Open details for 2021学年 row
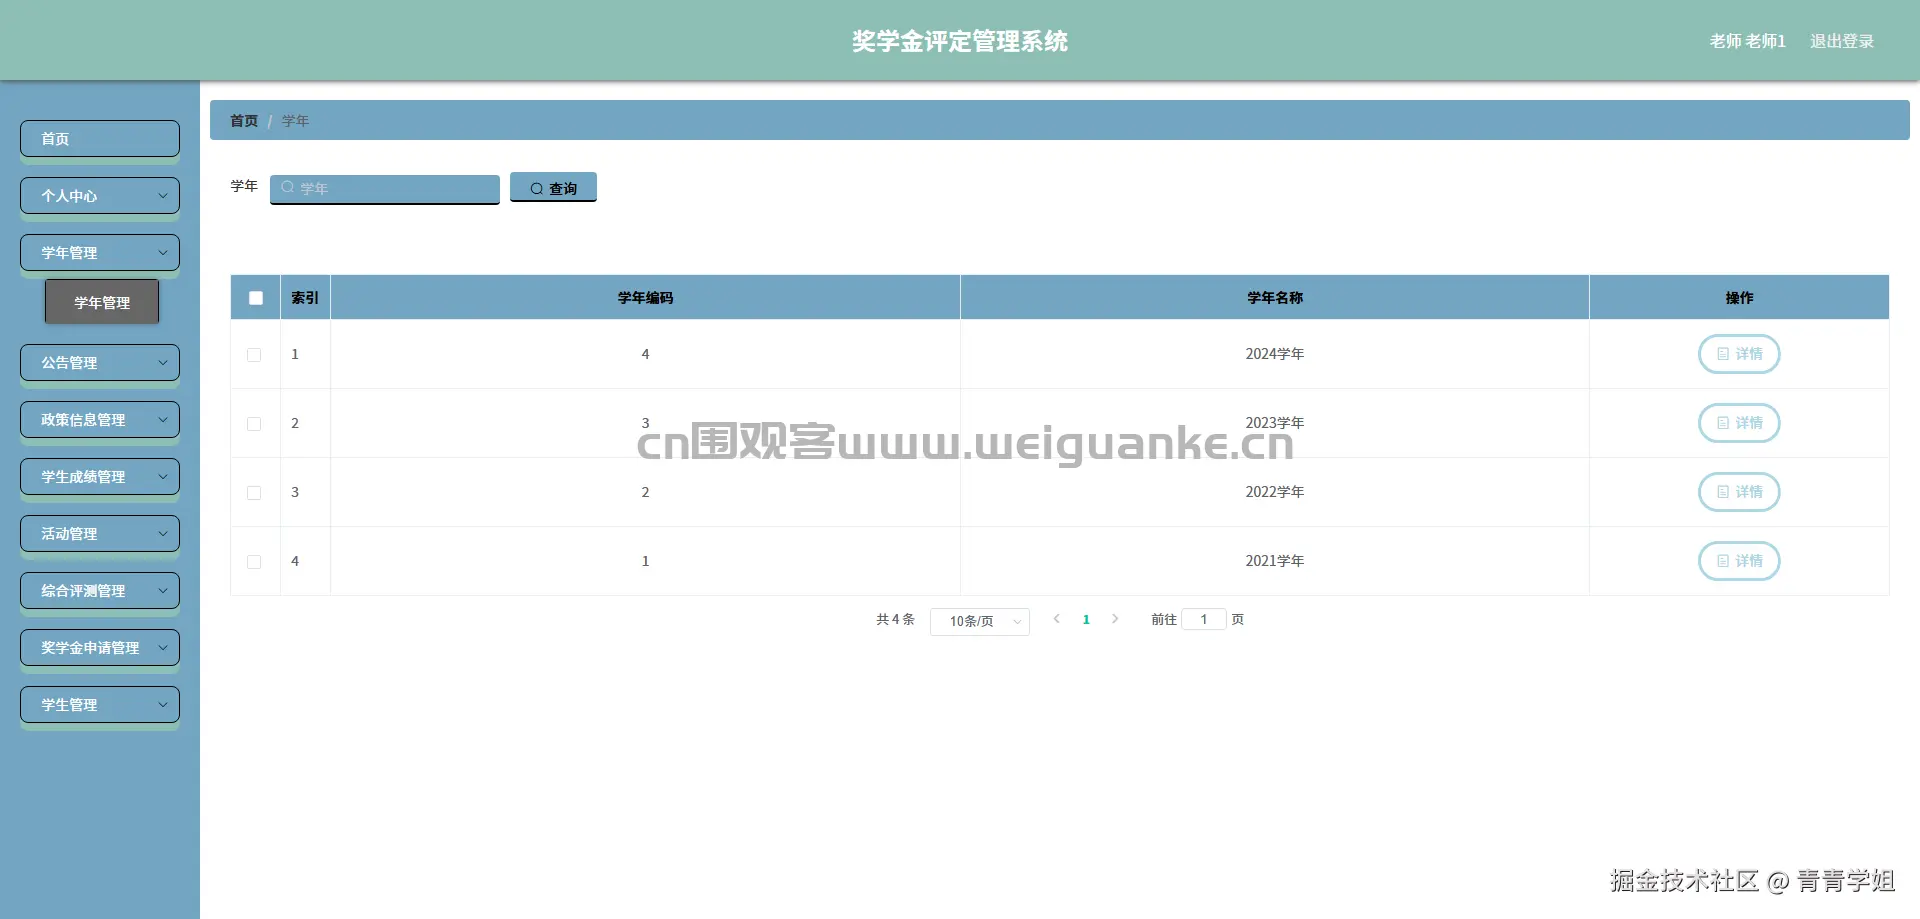 tap(1739, 561)
